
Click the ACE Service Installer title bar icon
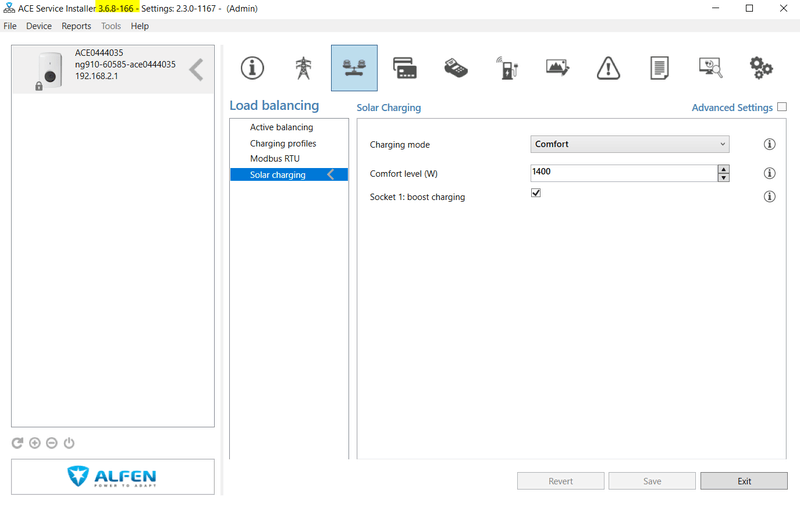pos(9,8)
